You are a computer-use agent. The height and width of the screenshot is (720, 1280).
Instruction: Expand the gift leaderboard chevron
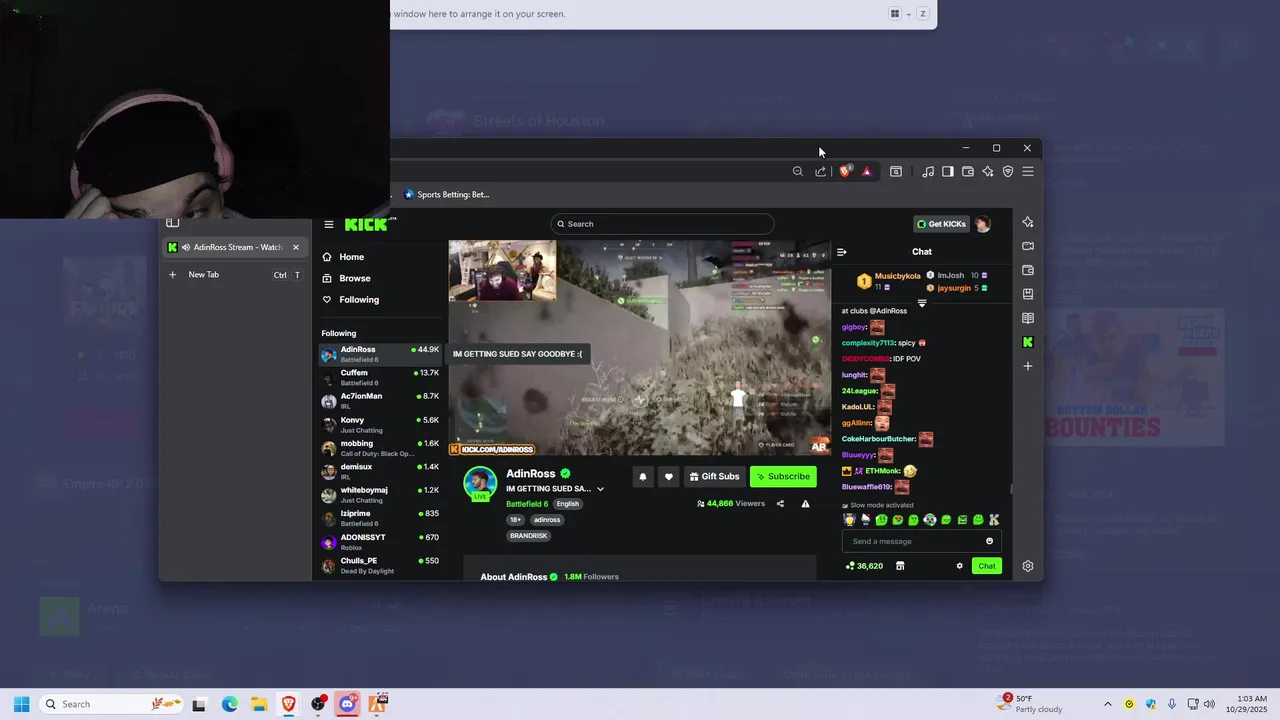coord(922,303)
